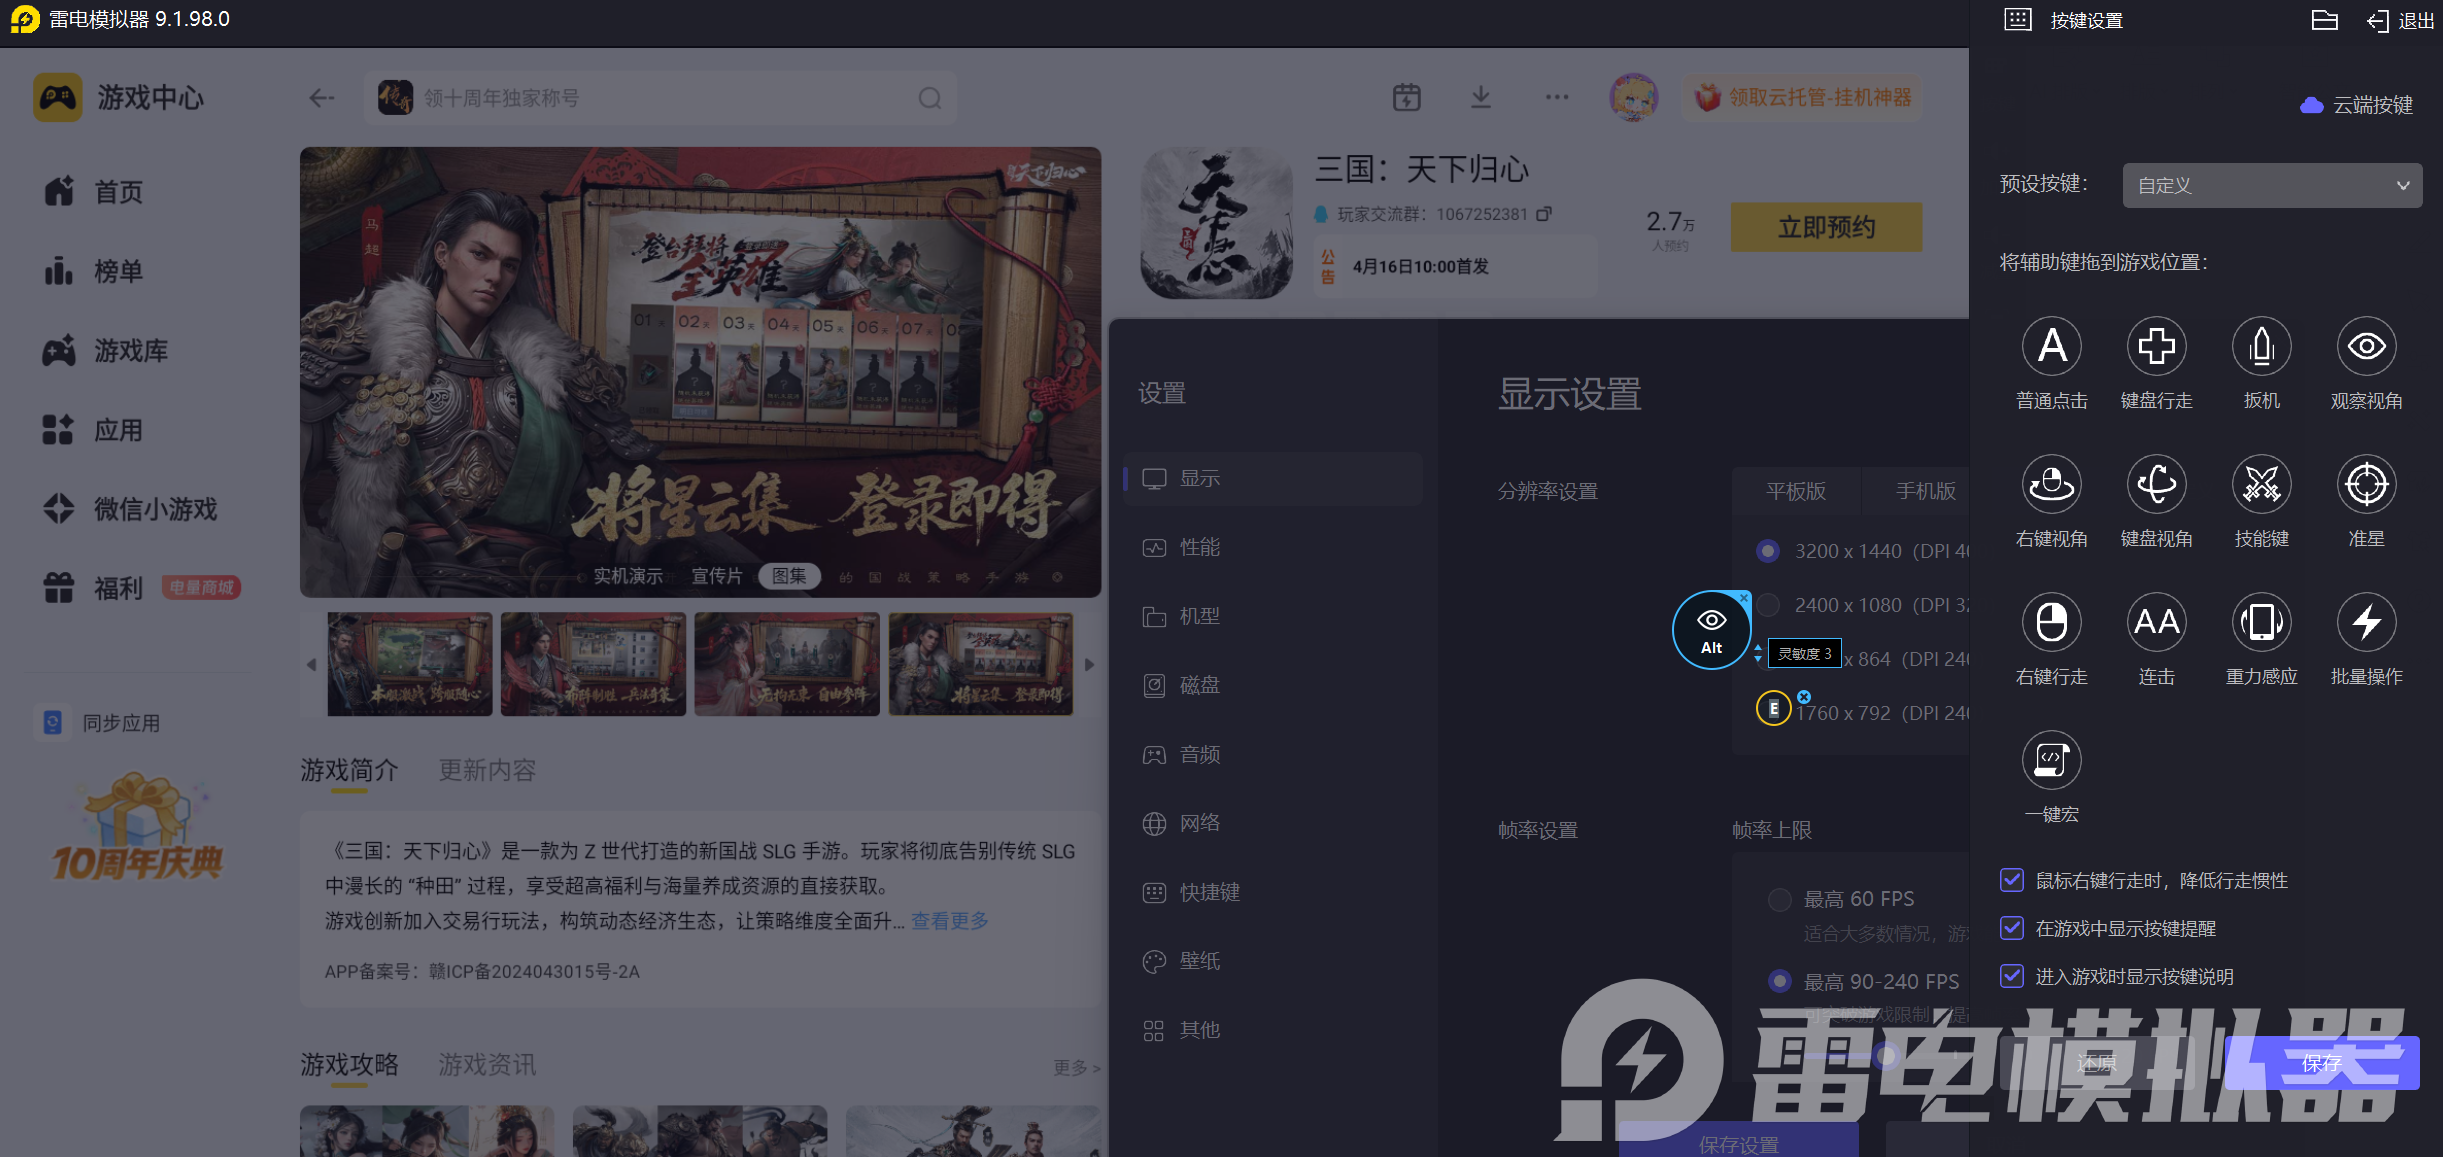Open the folder icon beside 退出
This screenshot has height=1157, width=2443.
(2324, 21)
